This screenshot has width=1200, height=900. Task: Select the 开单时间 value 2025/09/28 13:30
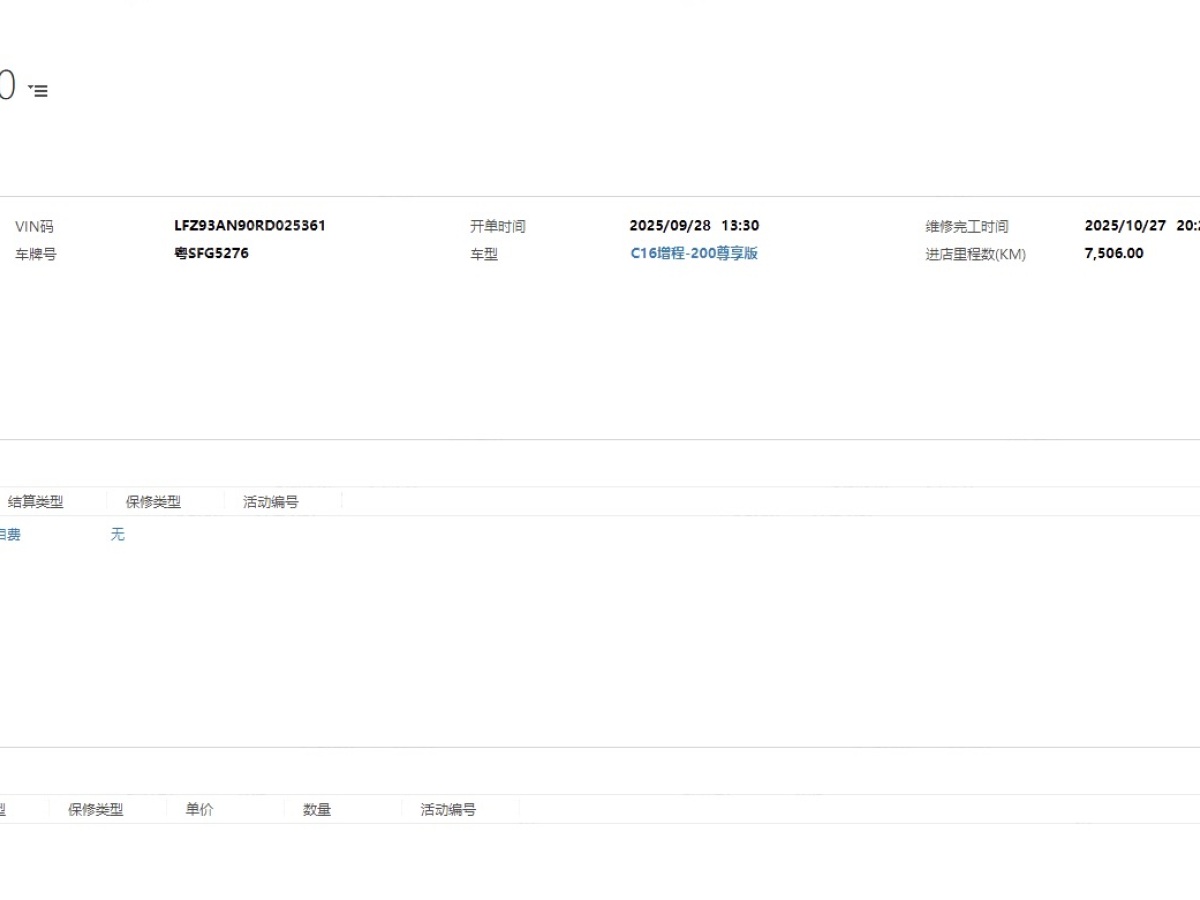694,226
